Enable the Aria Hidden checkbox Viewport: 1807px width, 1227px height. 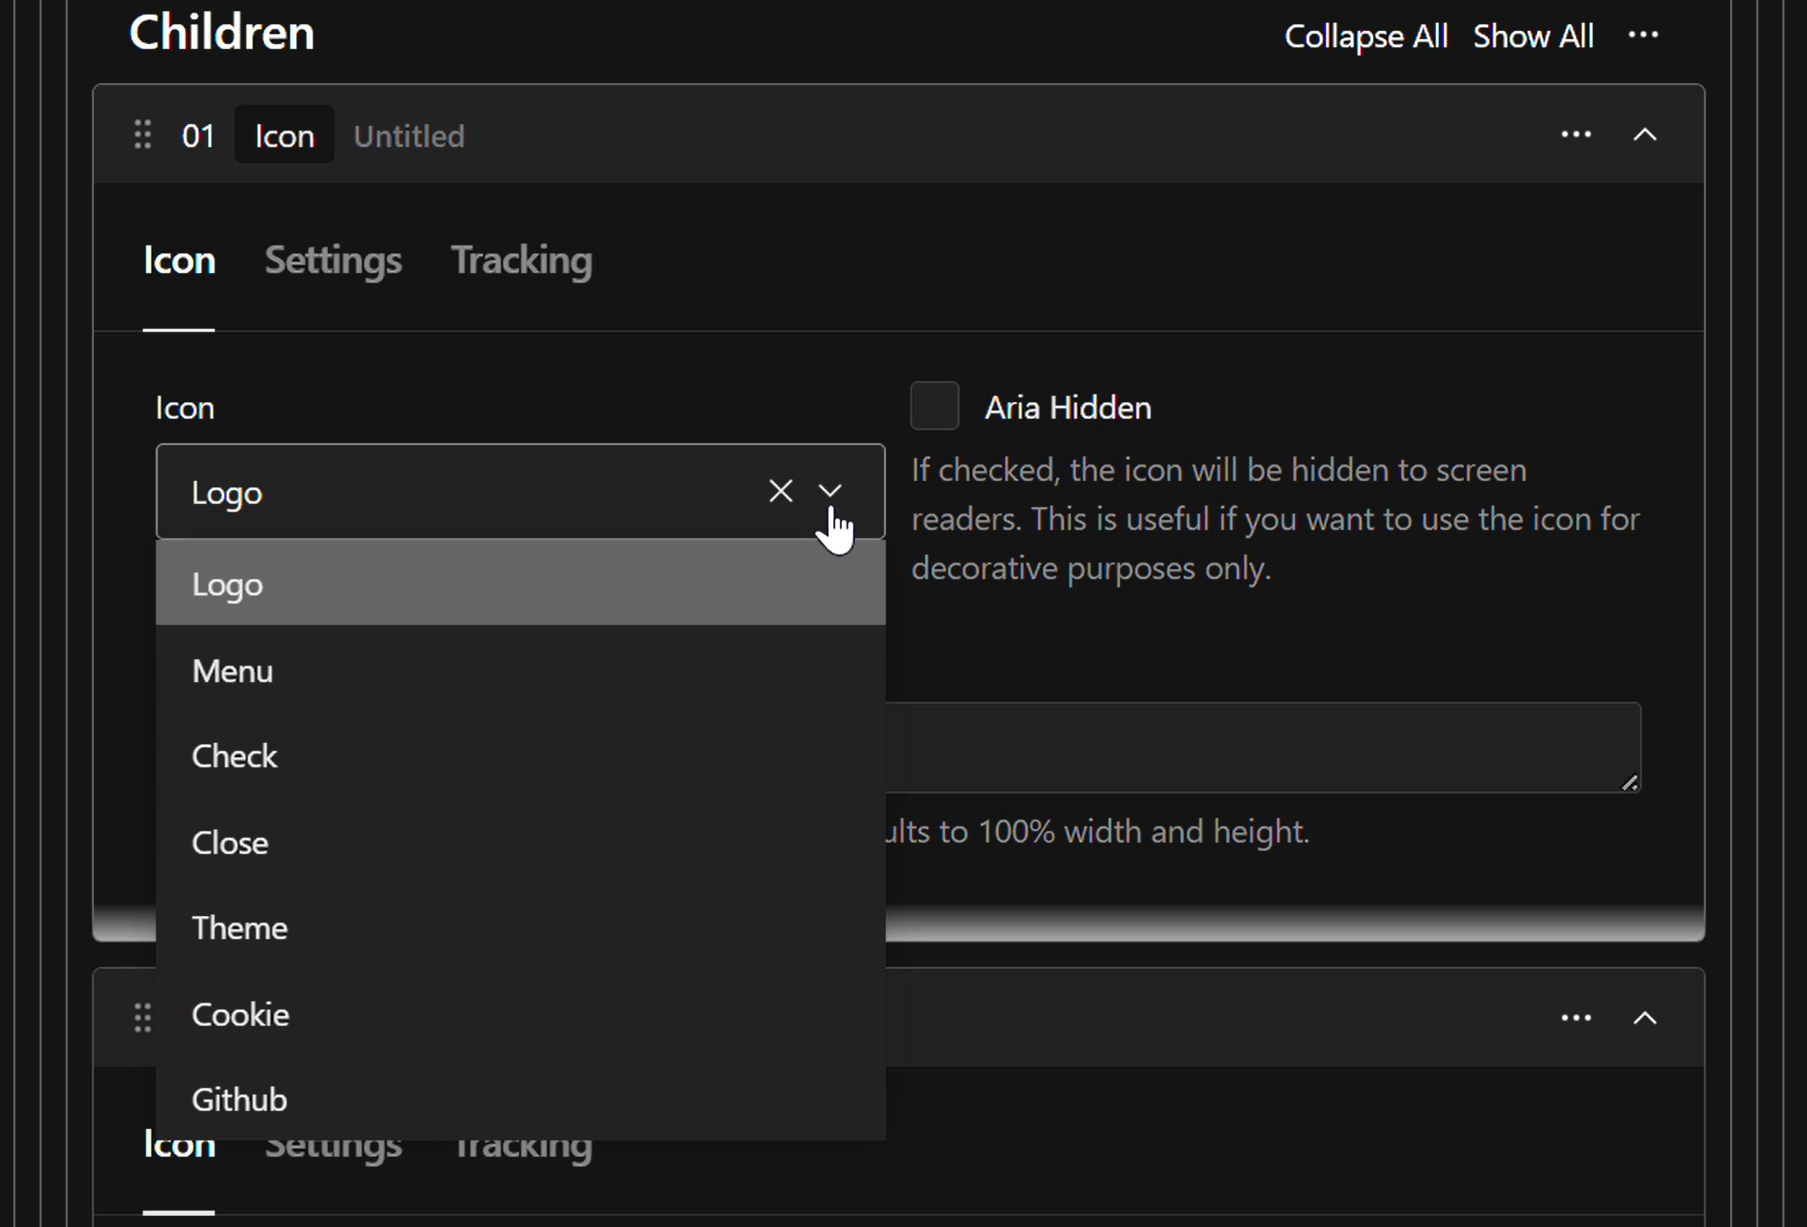(934, 405)
